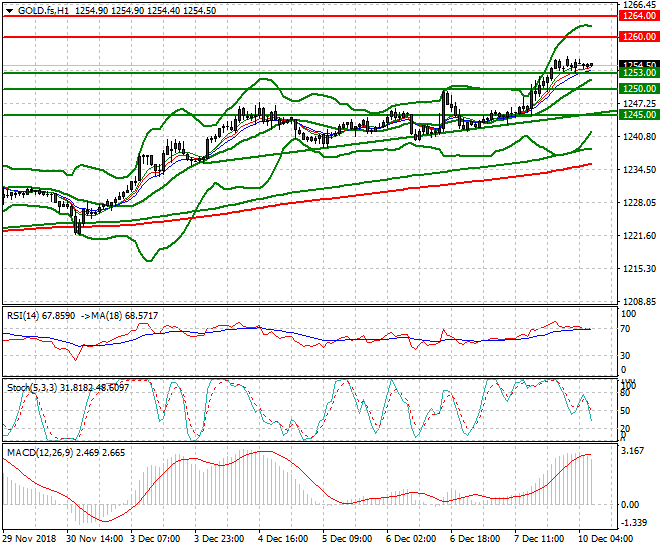The image size is (660, 550).
Task: Click the chart dropdown triangle beside GOLD.fs,H1
Action: [x=9, y=11]
